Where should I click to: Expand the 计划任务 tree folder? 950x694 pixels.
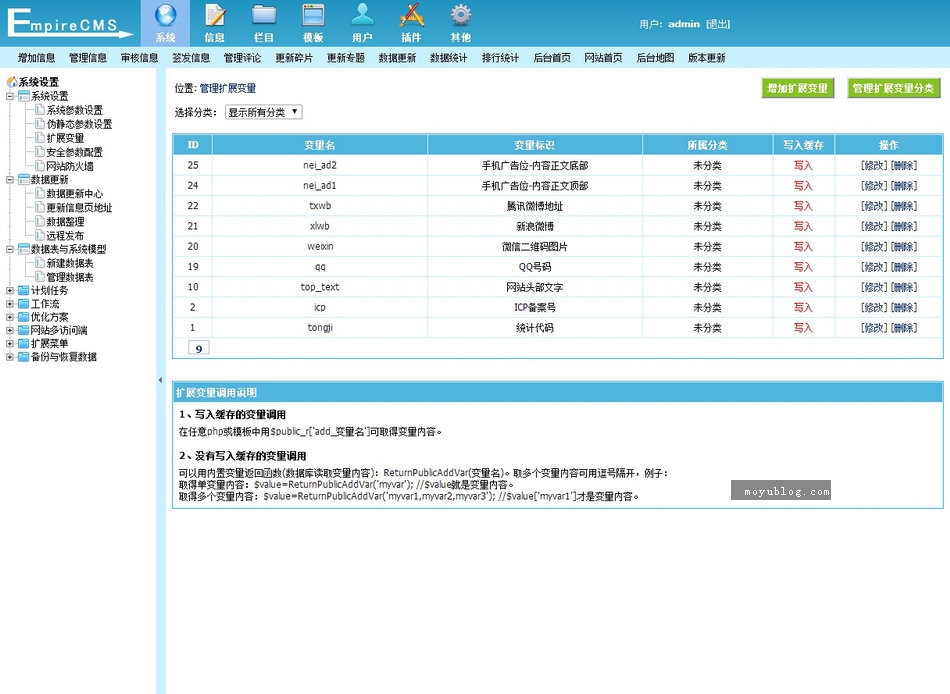(10, 290)
